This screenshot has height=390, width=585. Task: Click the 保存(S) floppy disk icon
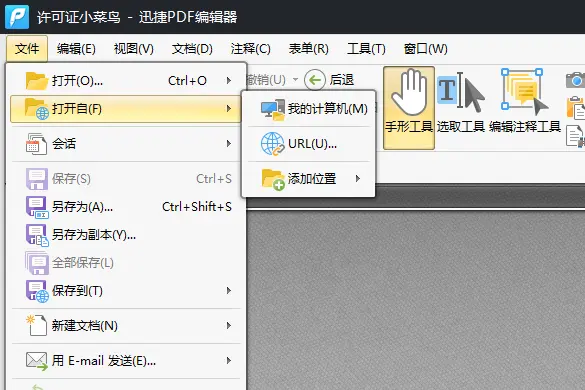coord(37,179)
